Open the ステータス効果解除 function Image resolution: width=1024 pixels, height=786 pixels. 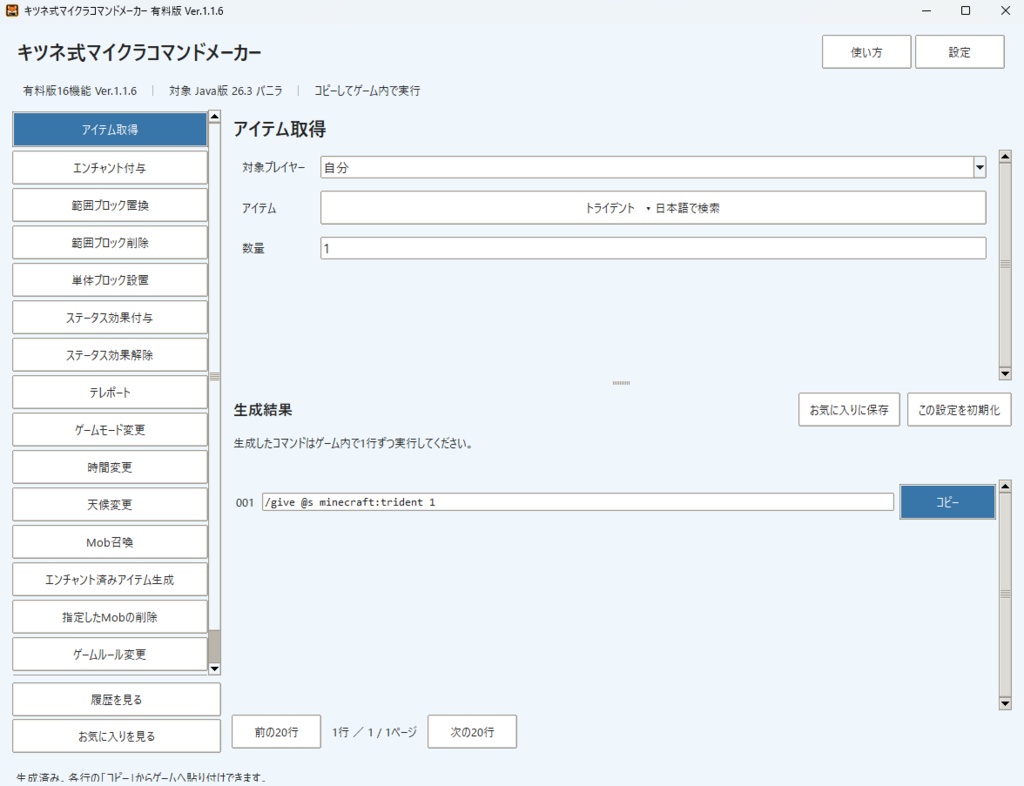(110, 355)
